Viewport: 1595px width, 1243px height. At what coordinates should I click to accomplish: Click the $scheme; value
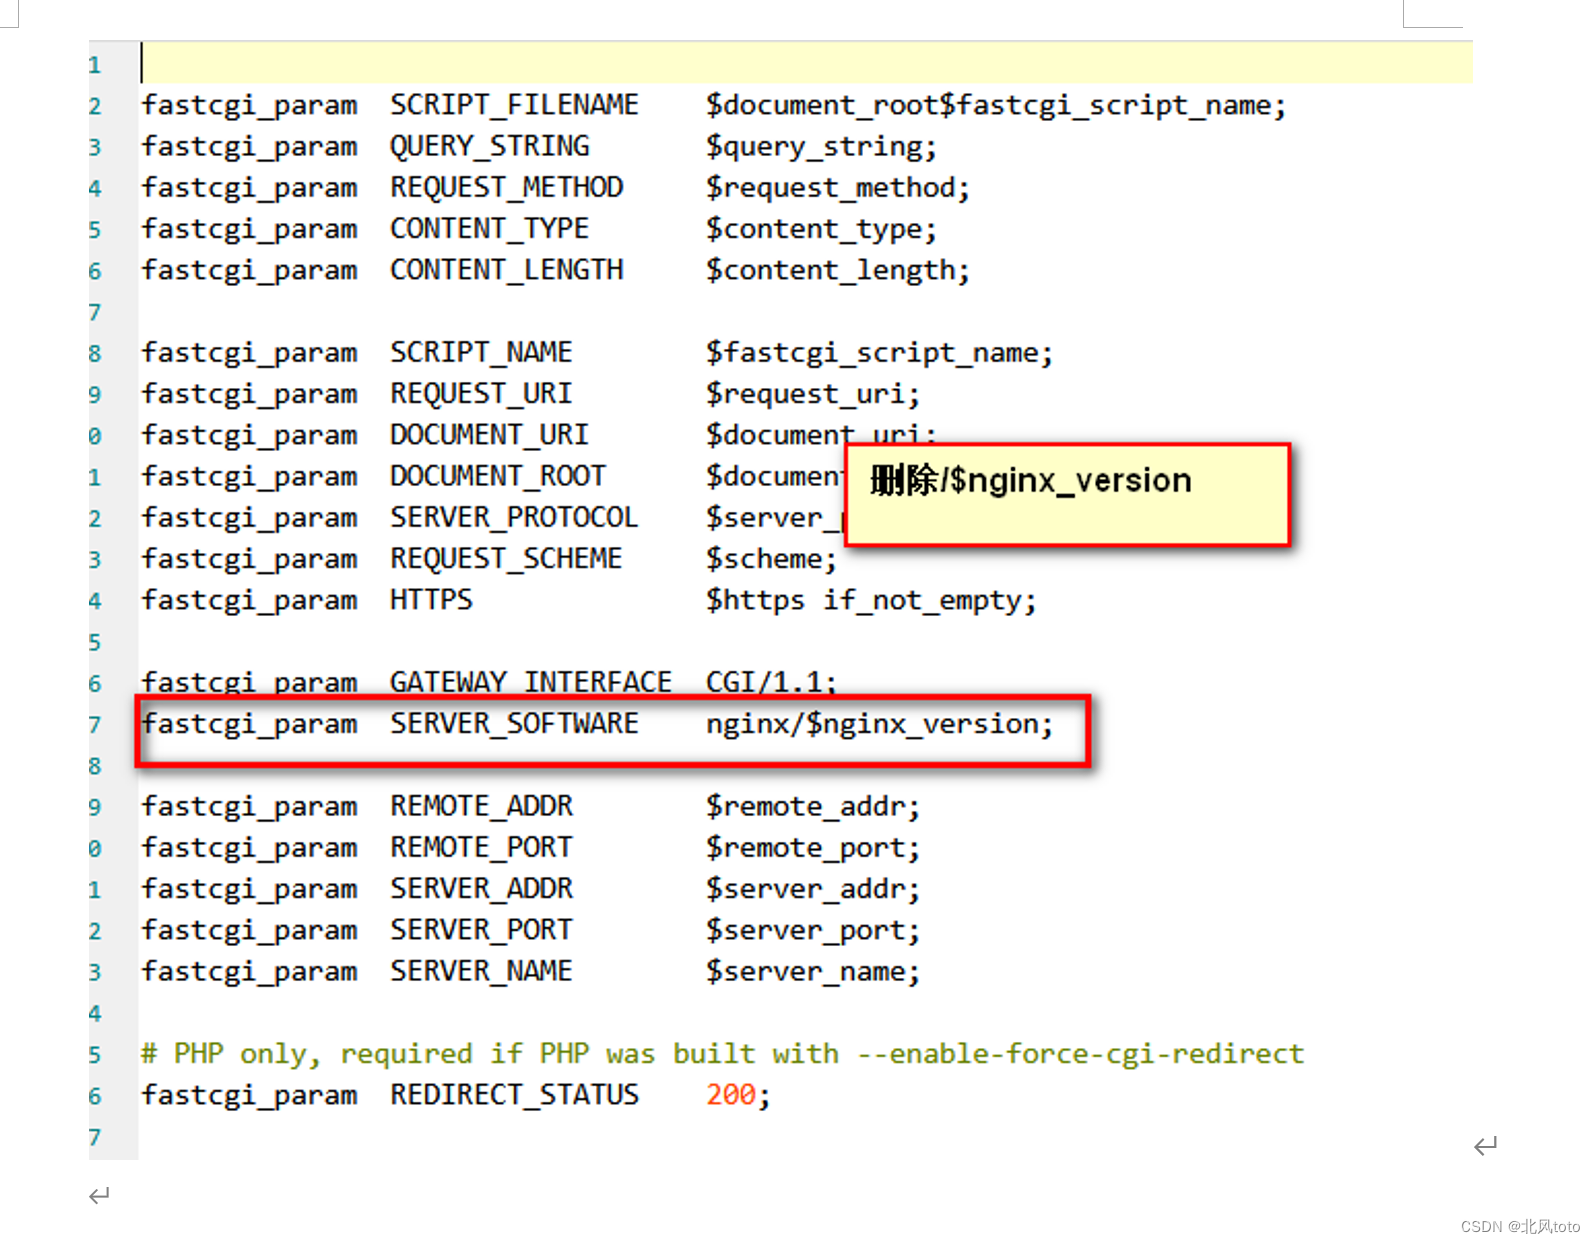[771, 559]
